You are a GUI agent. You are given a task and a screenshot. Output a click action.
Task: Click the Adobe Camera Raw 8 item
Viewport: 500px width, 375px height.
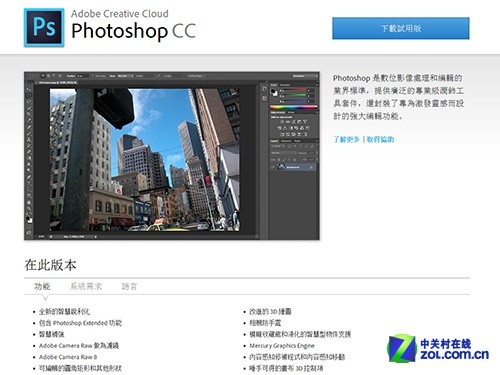(68, 357)
